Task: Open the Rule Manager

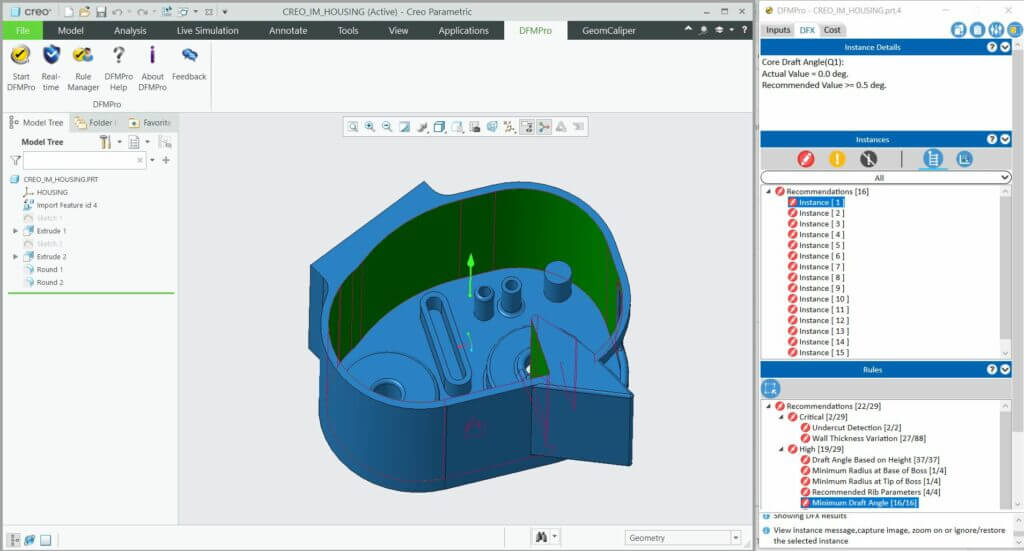Action: click(83, 68)
